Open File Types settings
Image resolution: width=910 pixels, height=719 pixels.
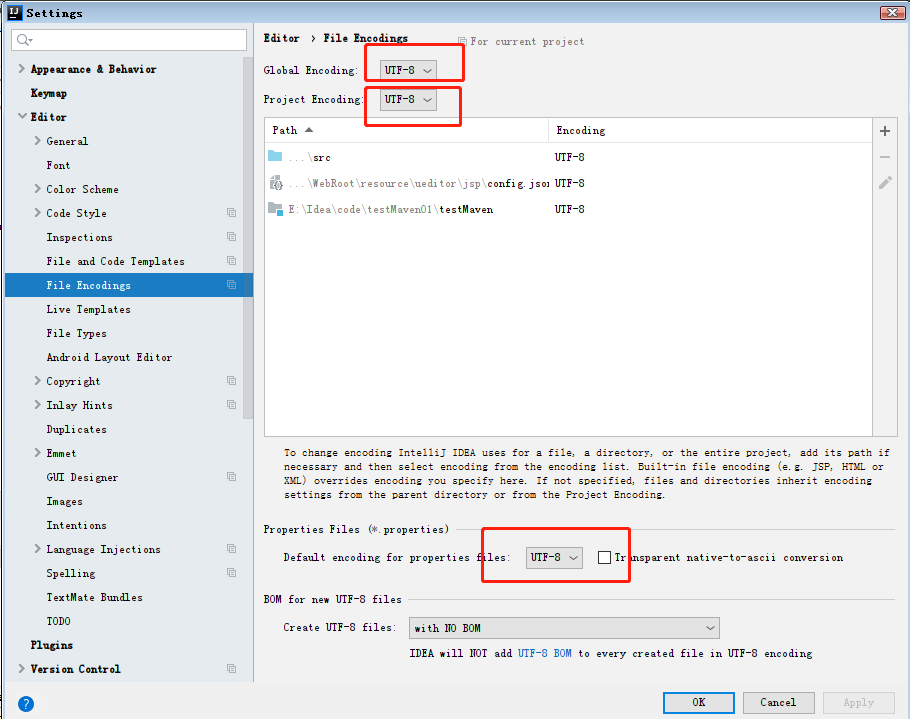[x=77, y=334]
